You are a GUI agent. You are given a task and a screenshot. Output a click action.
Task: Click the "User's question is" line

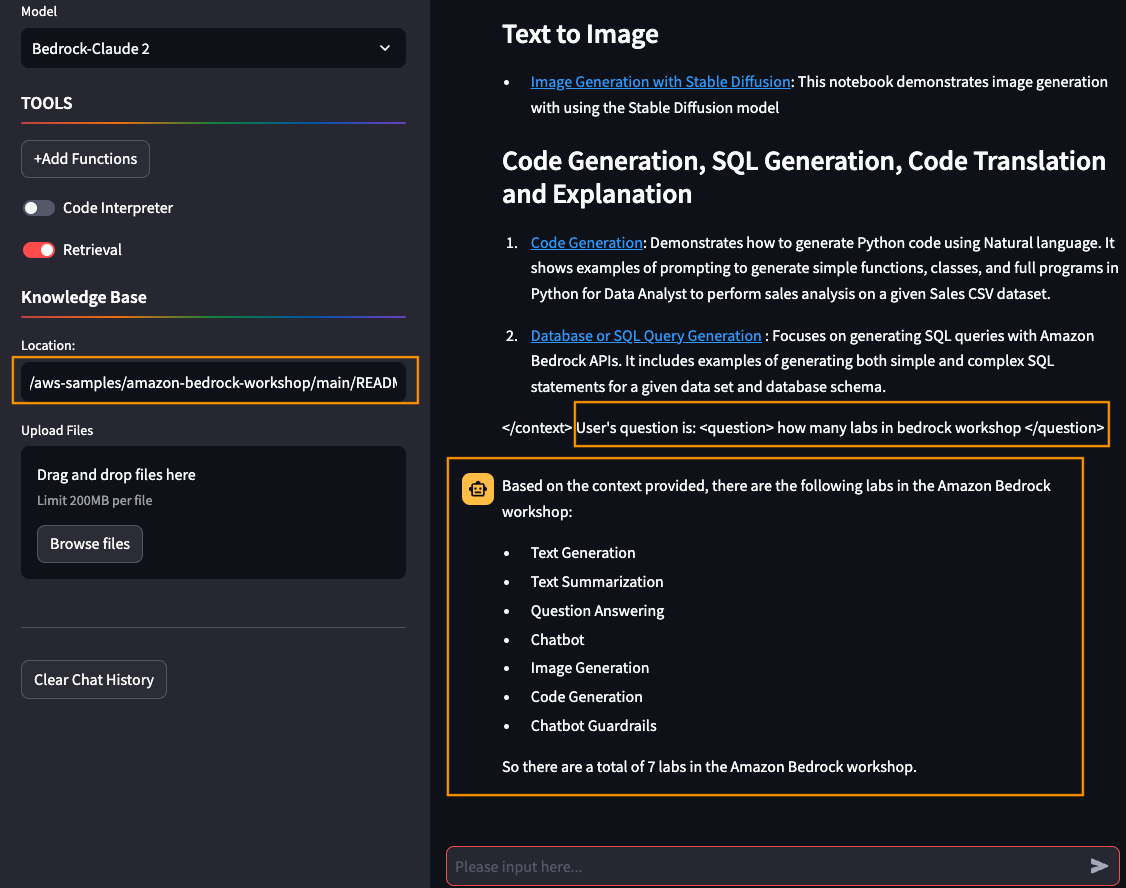(x=840, y=428)
